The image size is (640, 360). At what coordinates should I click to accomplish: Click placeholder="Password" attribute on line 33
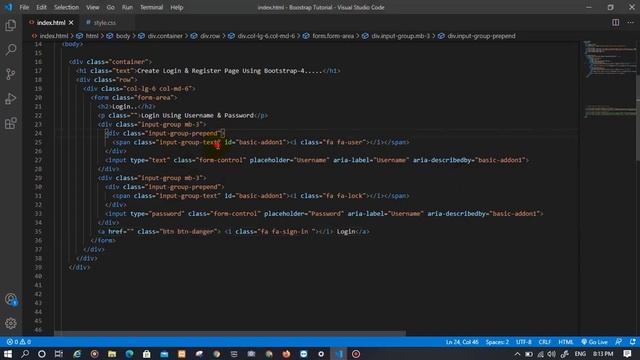click(x=303, y=213)
